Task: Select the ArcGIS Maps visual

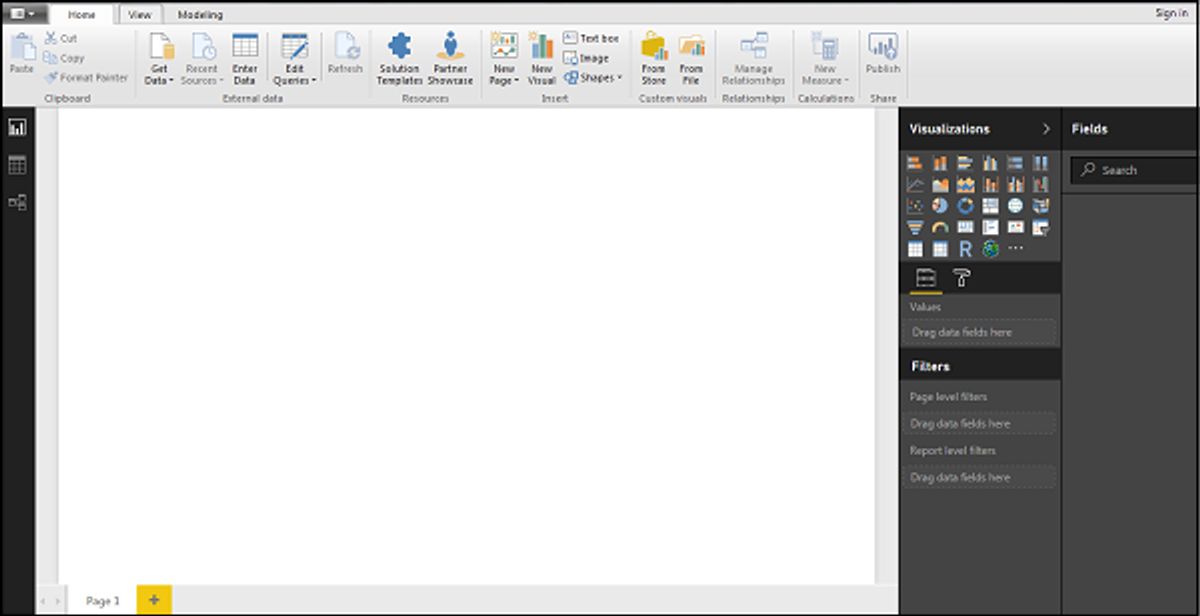Action: [x=990, y=249]
